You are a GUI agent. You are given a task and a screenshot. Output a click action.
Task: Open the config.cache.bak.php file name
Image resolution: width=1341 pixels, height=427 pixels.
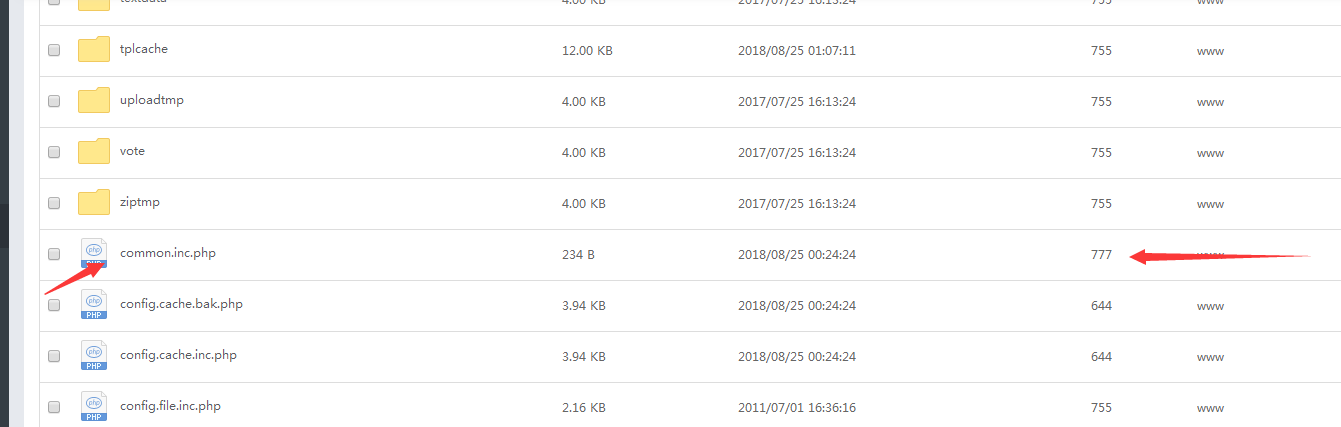tap(181, 304)
